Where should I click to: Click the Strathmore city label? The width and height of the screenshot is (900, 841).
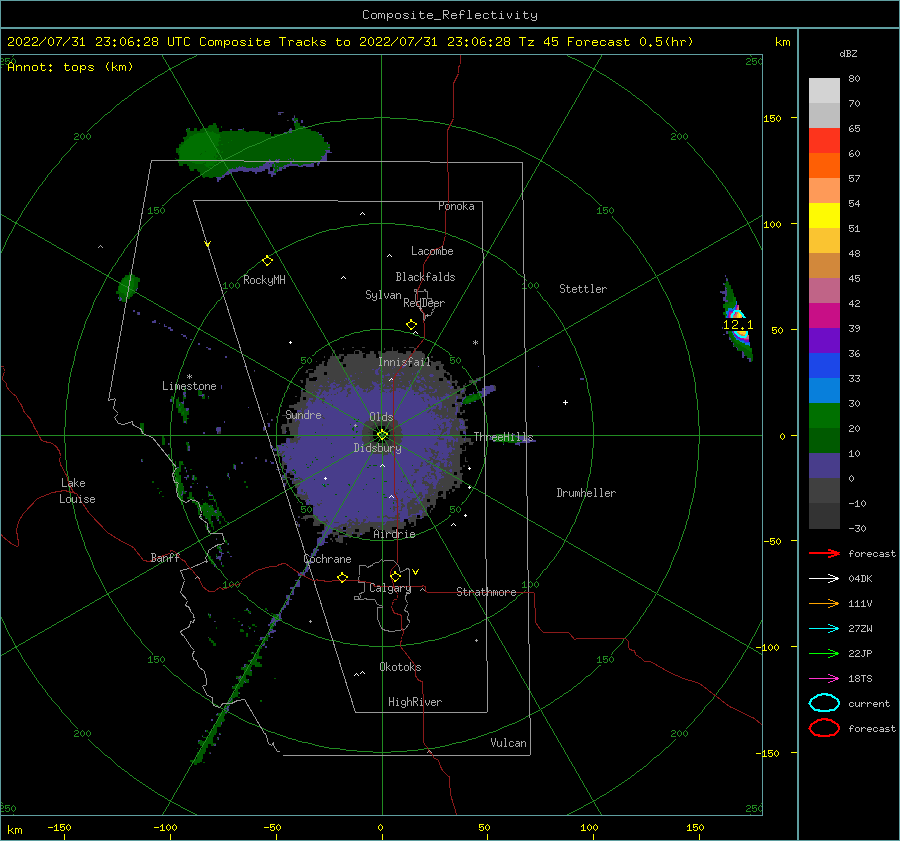point(486,592)
